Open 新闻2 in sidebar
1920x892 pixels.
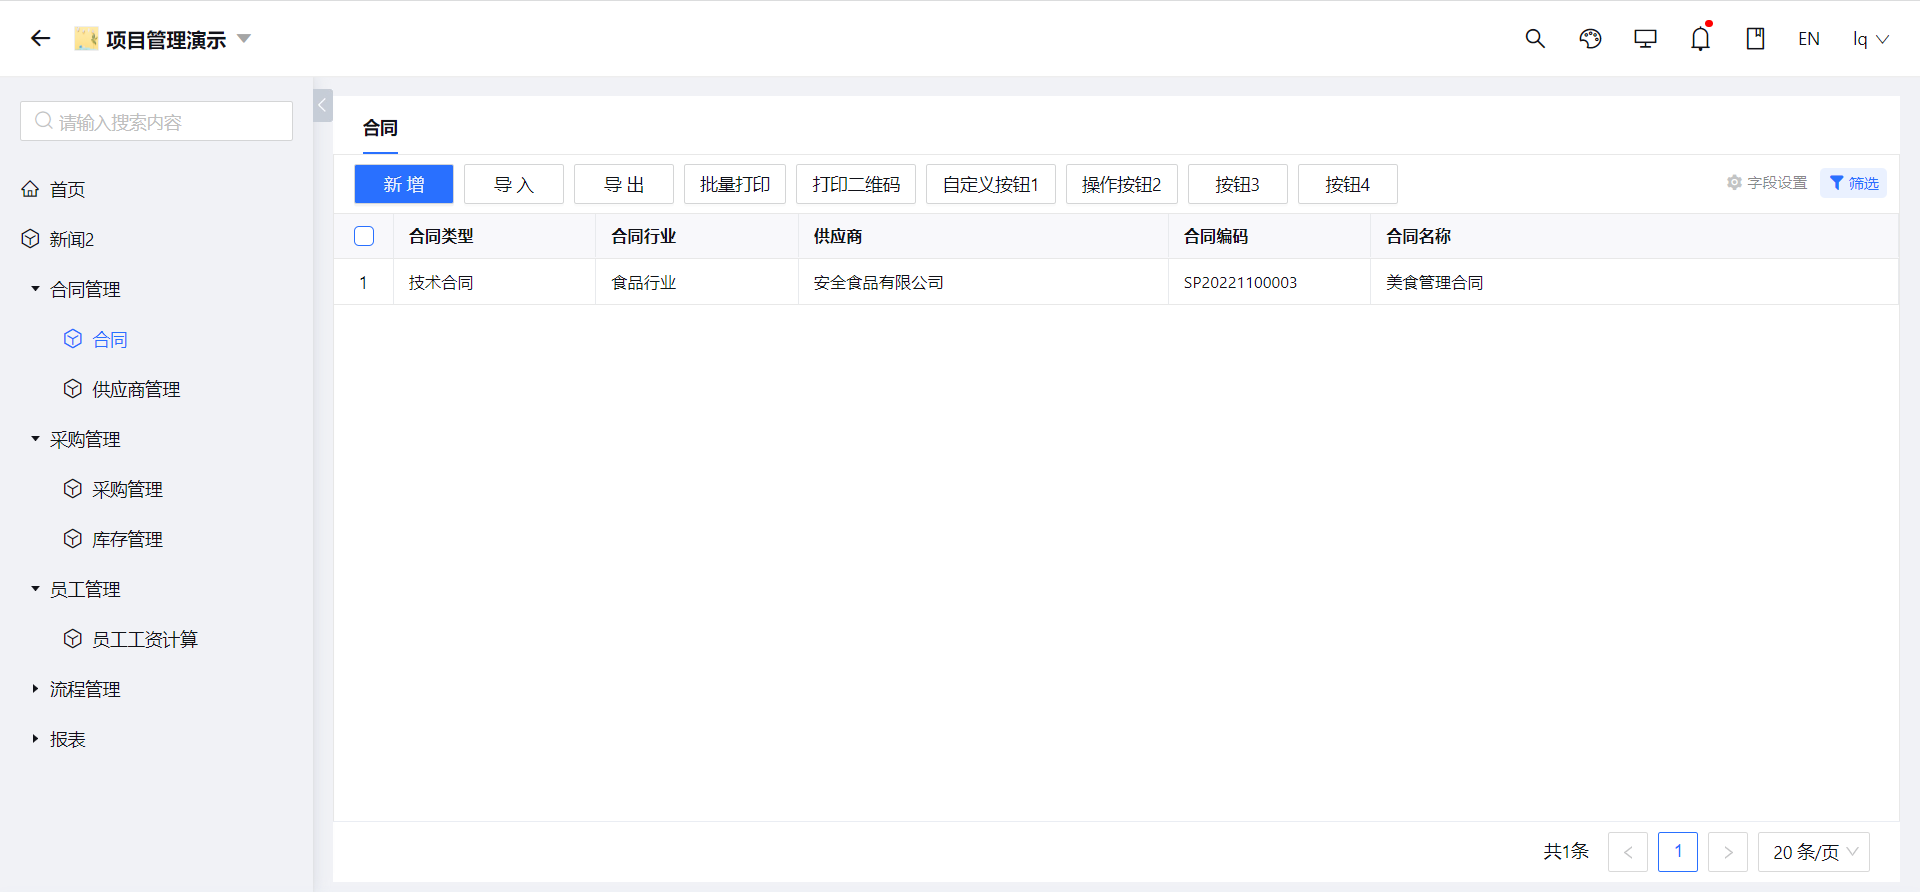pos(71,239)
